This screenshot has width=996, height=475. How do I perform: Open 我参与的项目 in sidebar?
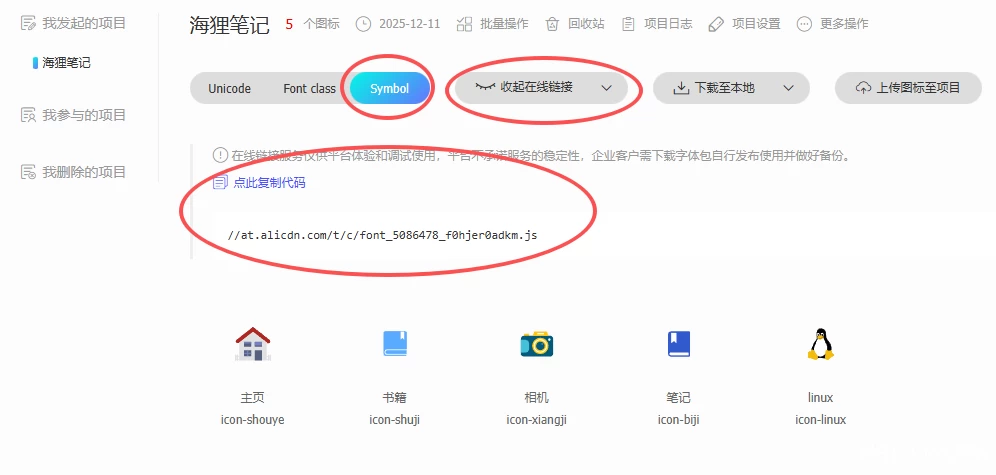pos(84,115)
